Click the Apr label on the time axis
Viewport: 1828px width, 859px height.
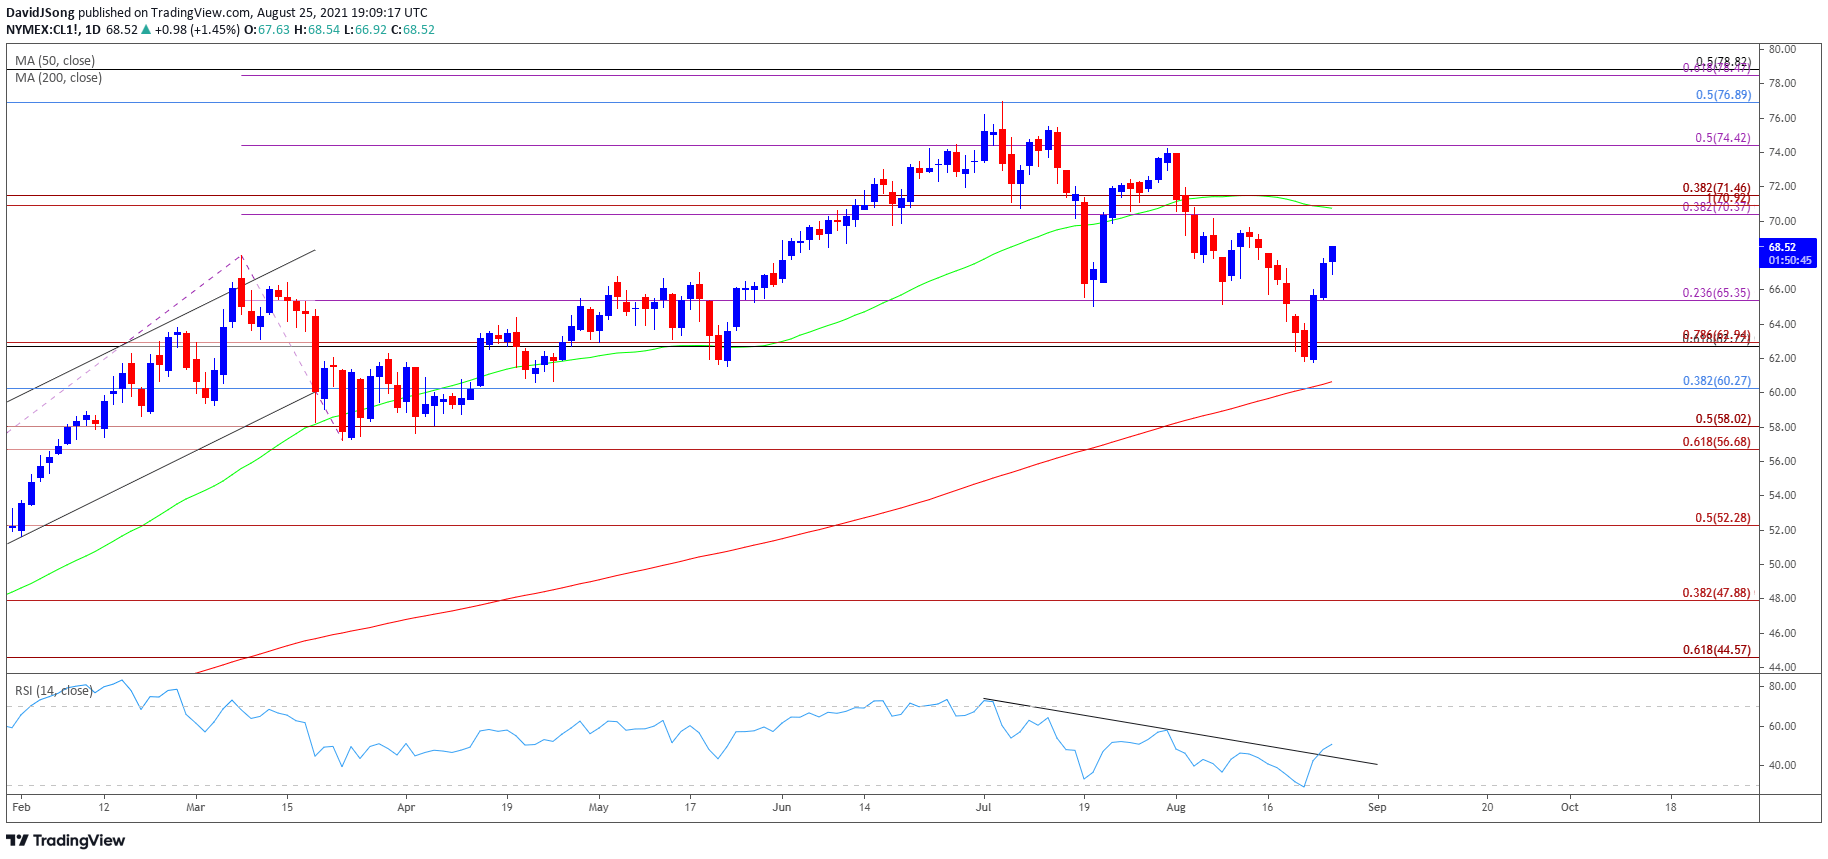[406, 807]
